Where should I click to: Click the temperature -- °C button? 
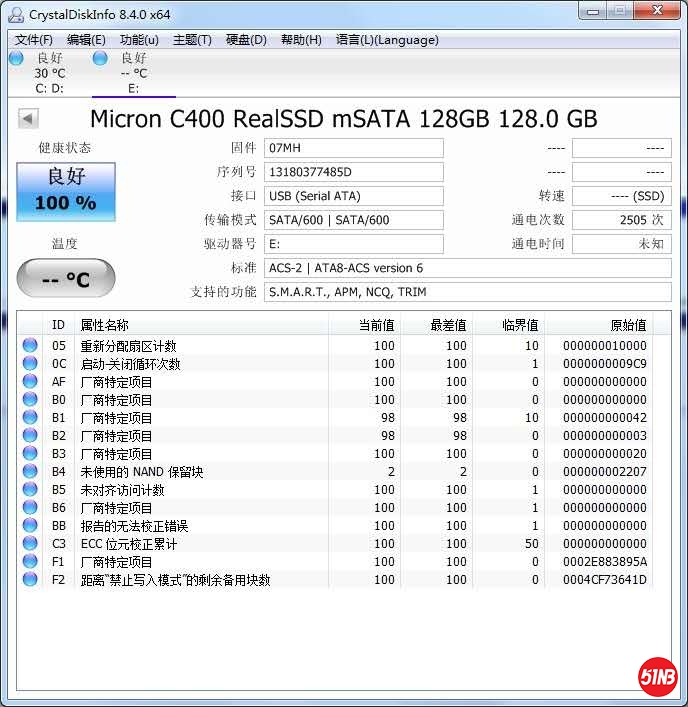(66, 279)
